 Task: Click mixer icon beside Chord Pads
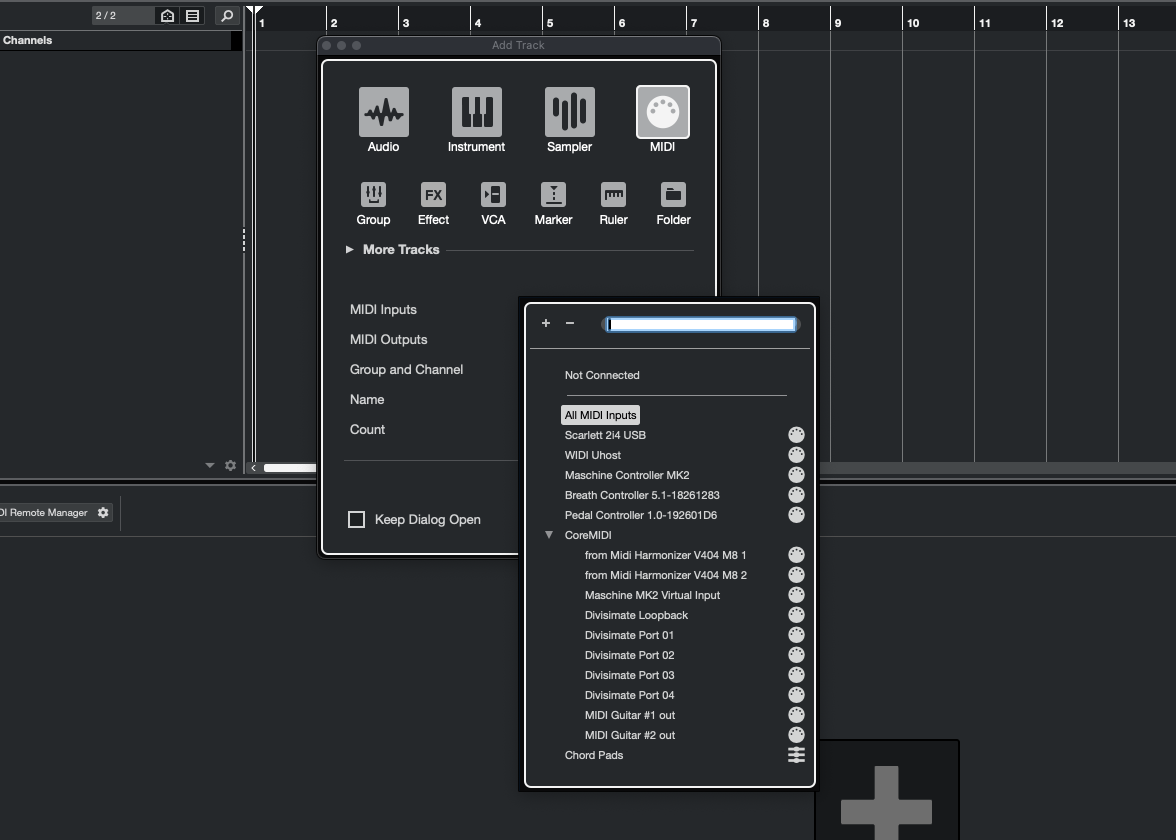point(796,755)
